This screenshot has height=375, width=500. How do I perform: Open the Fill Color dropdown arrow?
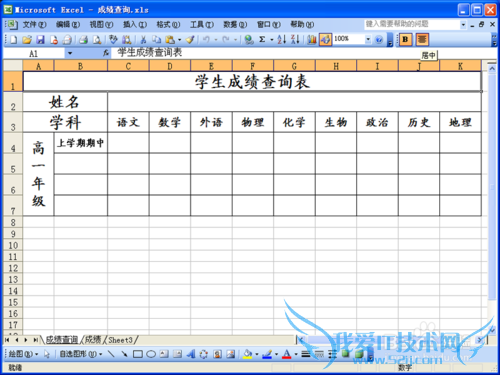coord(257,354)
